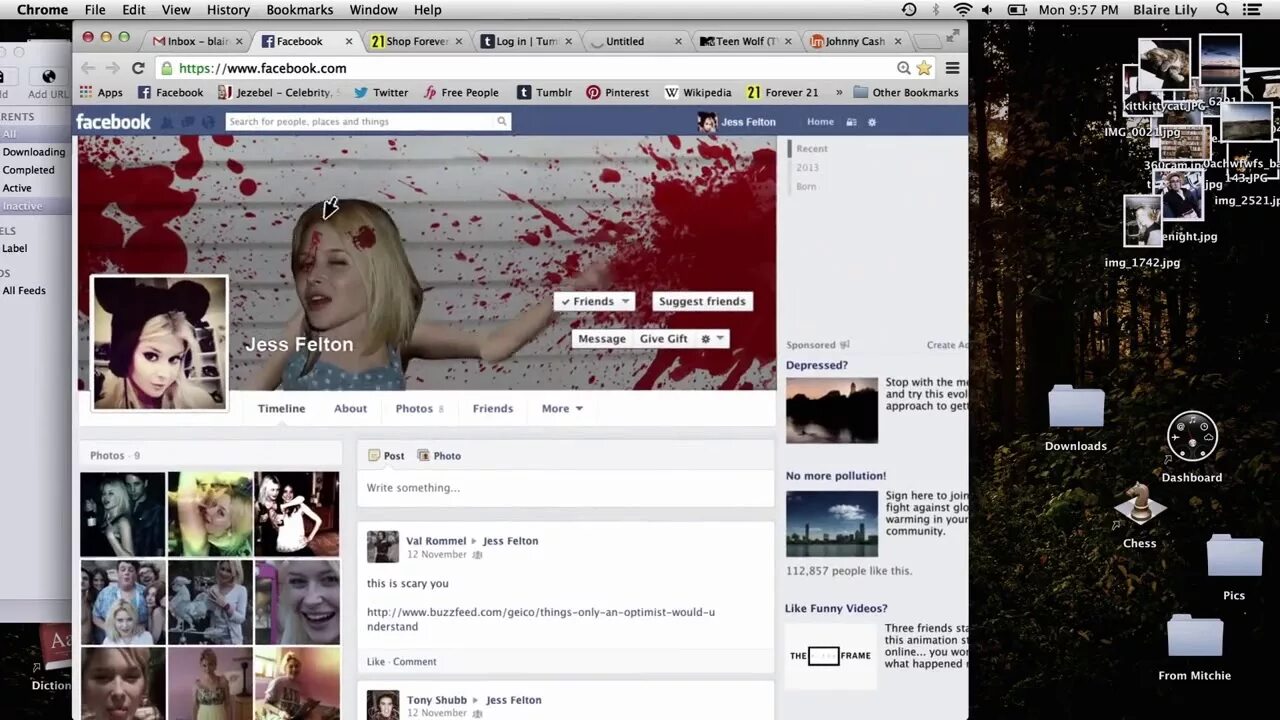
Task: Close the Untitled tab
Action: click(x=678, y=41)
